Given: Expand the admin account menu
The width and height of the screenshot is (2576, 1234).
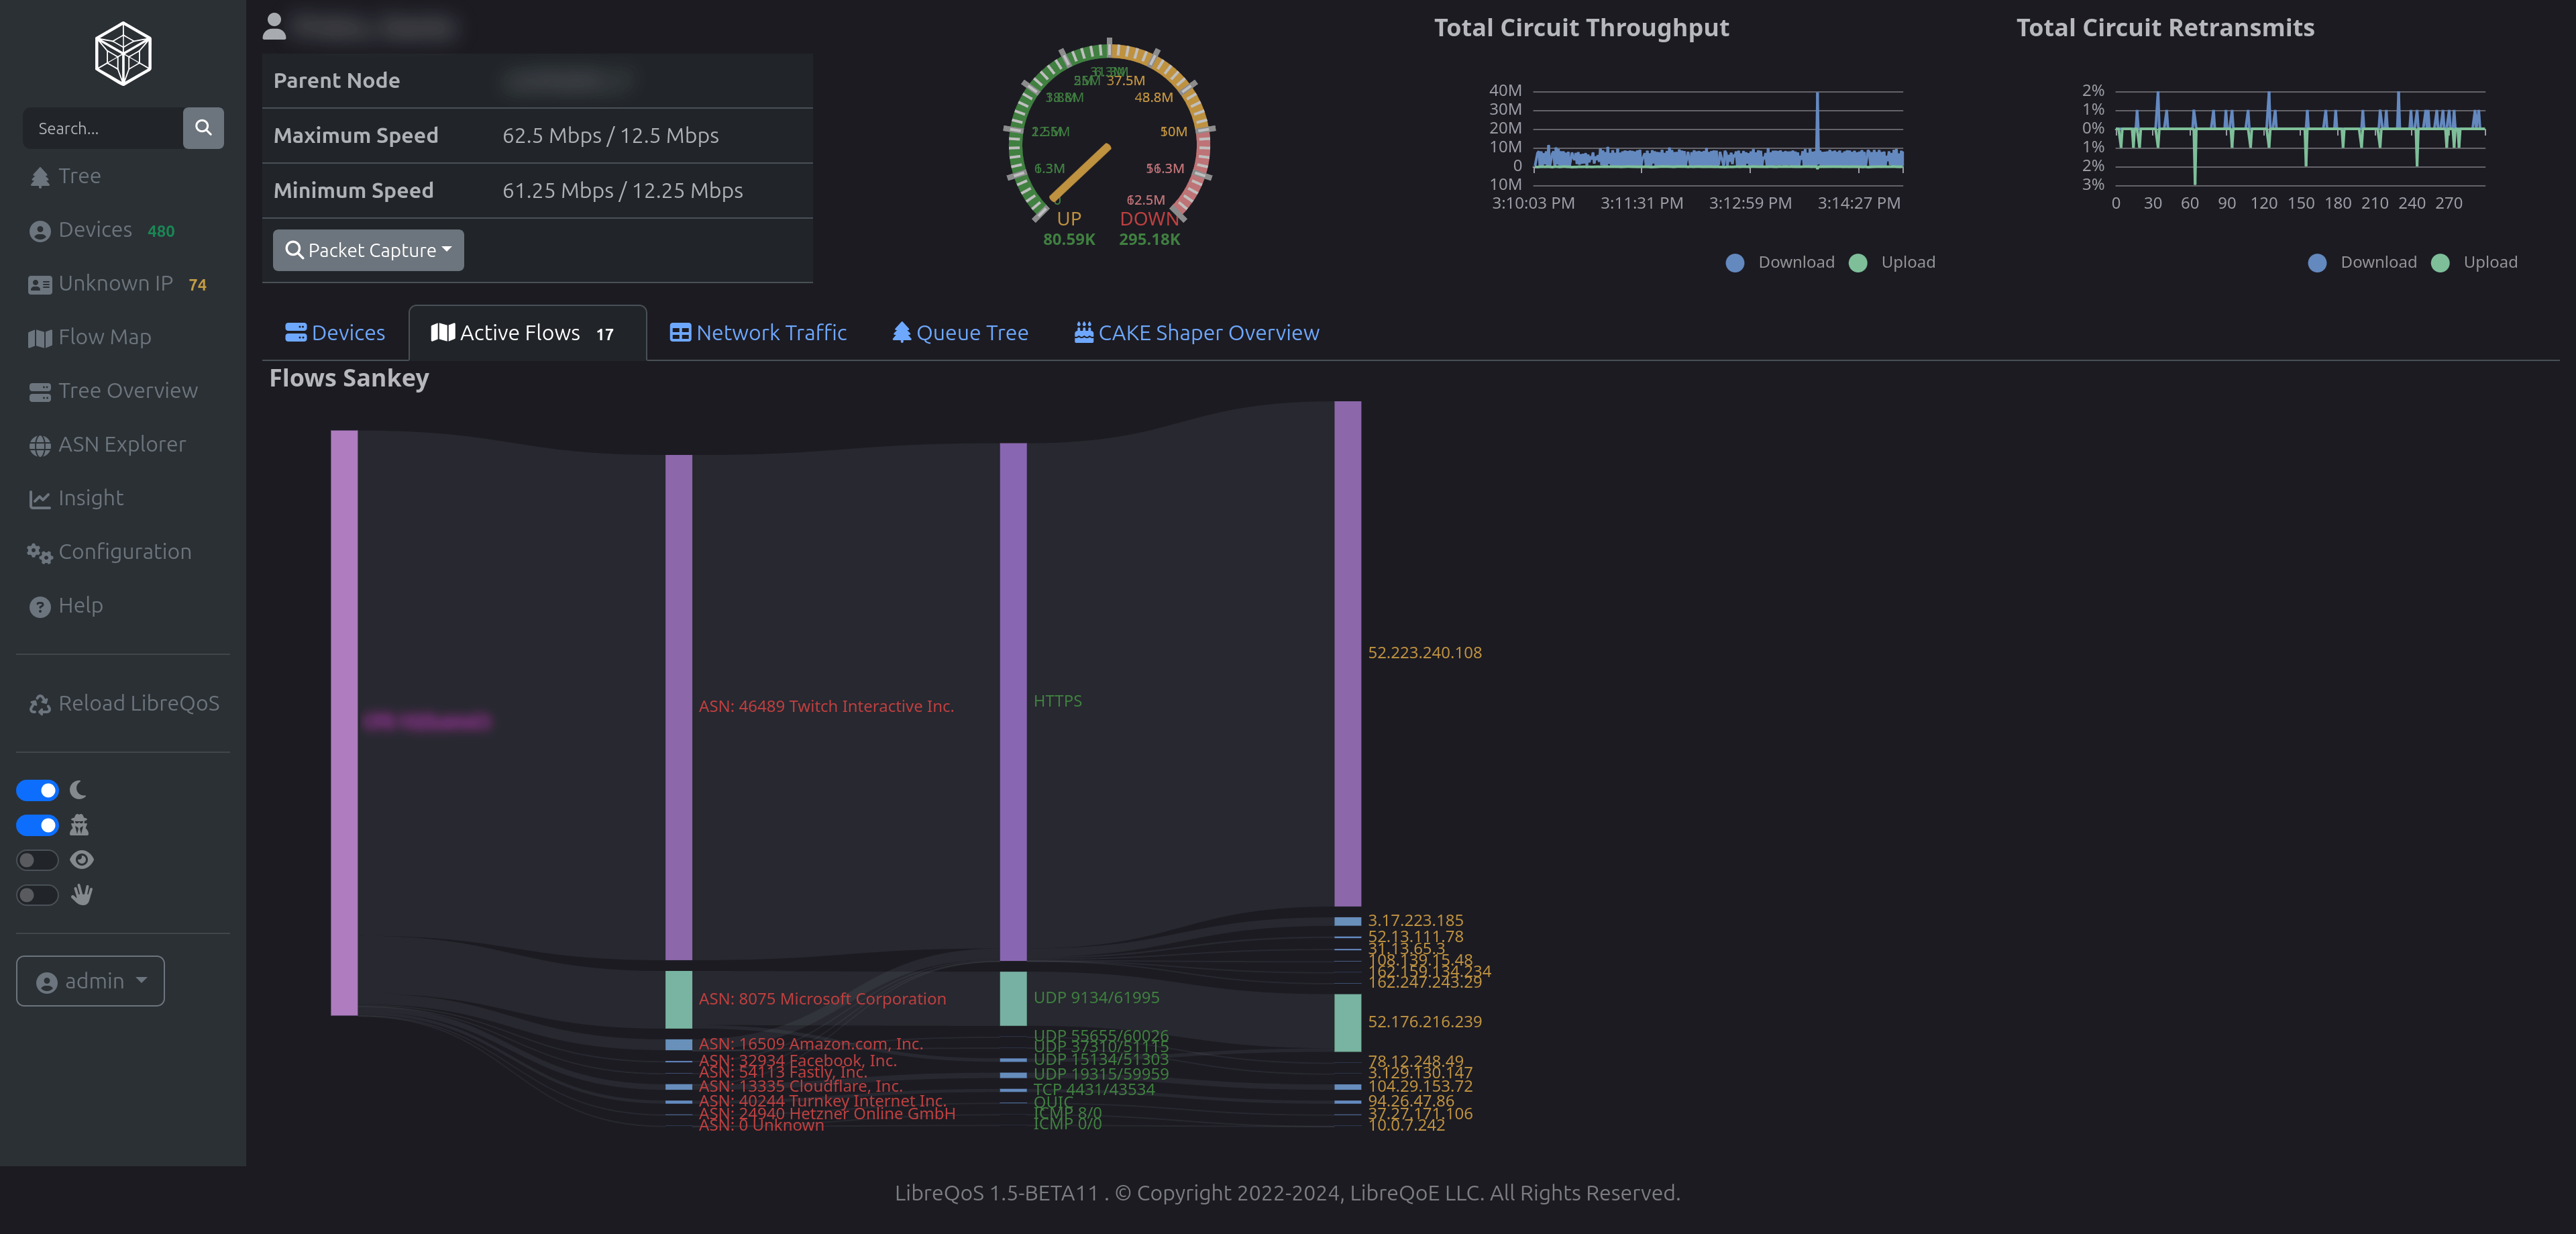Looking at the screenshot, I should 90,981.
